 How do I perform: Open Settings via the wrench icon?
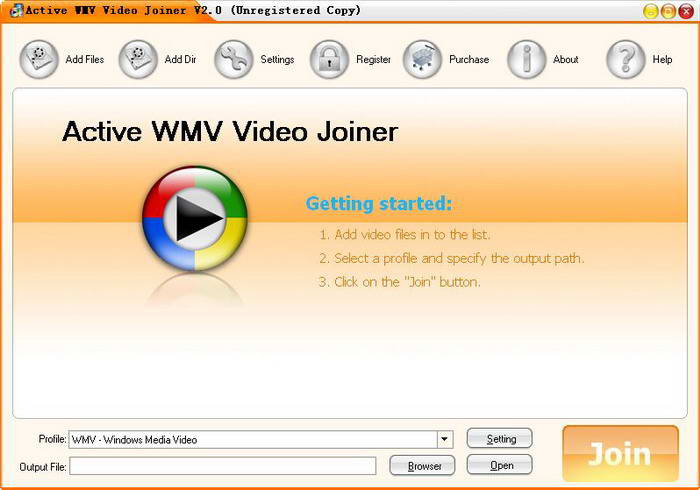click(x=234, y=59)
